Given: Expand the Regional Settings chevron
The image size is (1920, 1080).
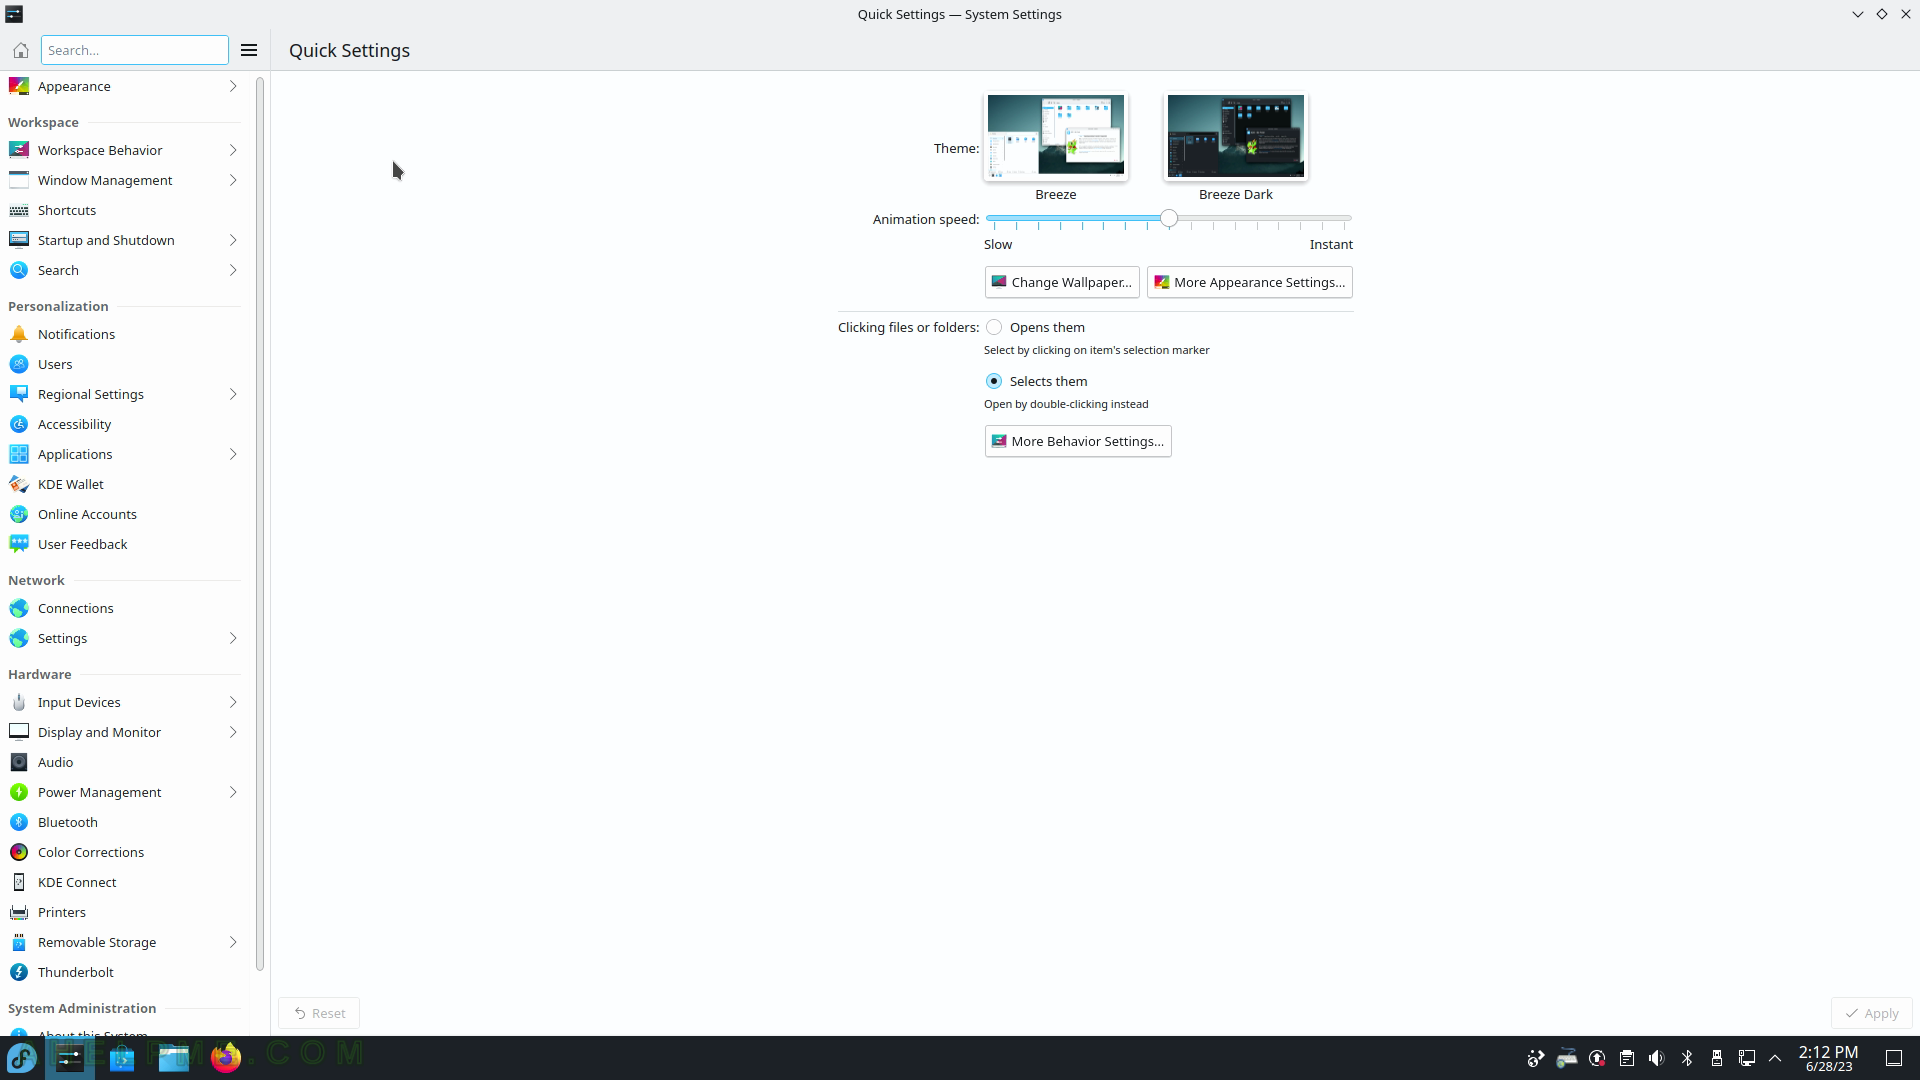Looking at the screenshot, I should click(x=233, y=394).
